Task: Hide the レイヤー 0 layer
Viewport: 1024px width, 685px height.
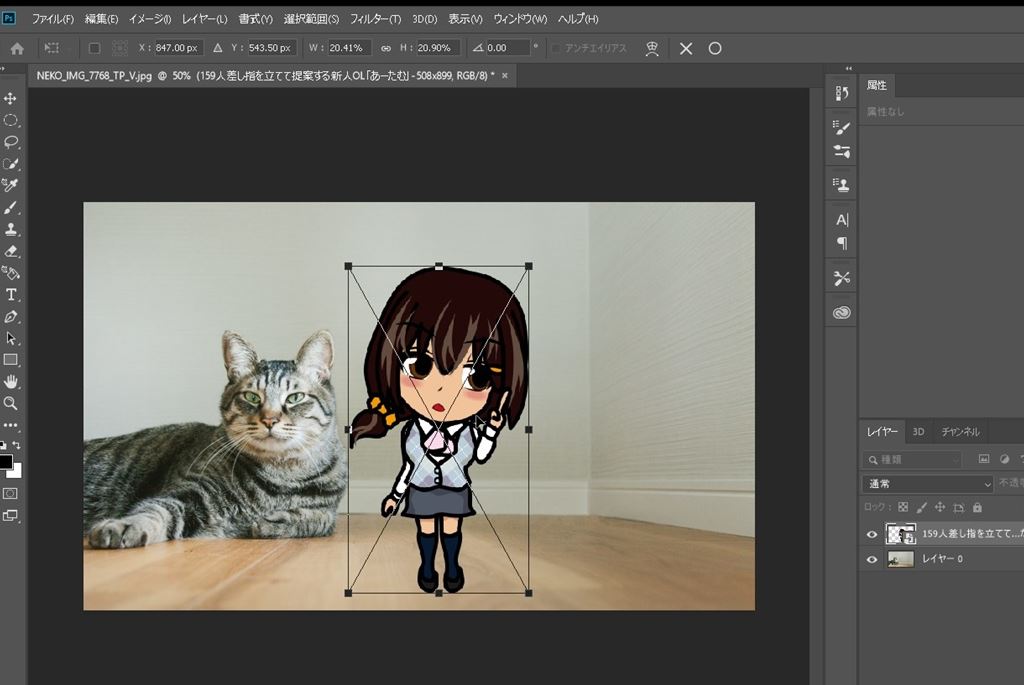Action: [x=871, y=560]
